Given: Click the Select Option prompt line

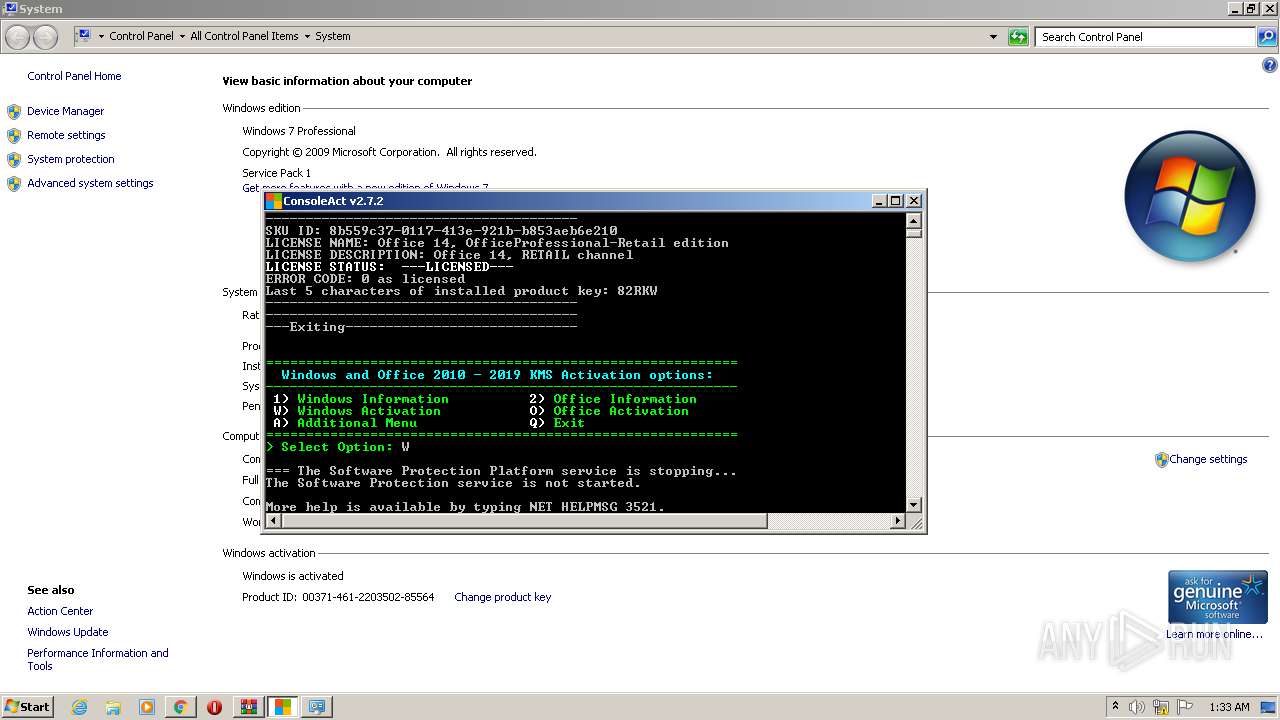Looking at the screenshot, I should [x=338, y=447].
